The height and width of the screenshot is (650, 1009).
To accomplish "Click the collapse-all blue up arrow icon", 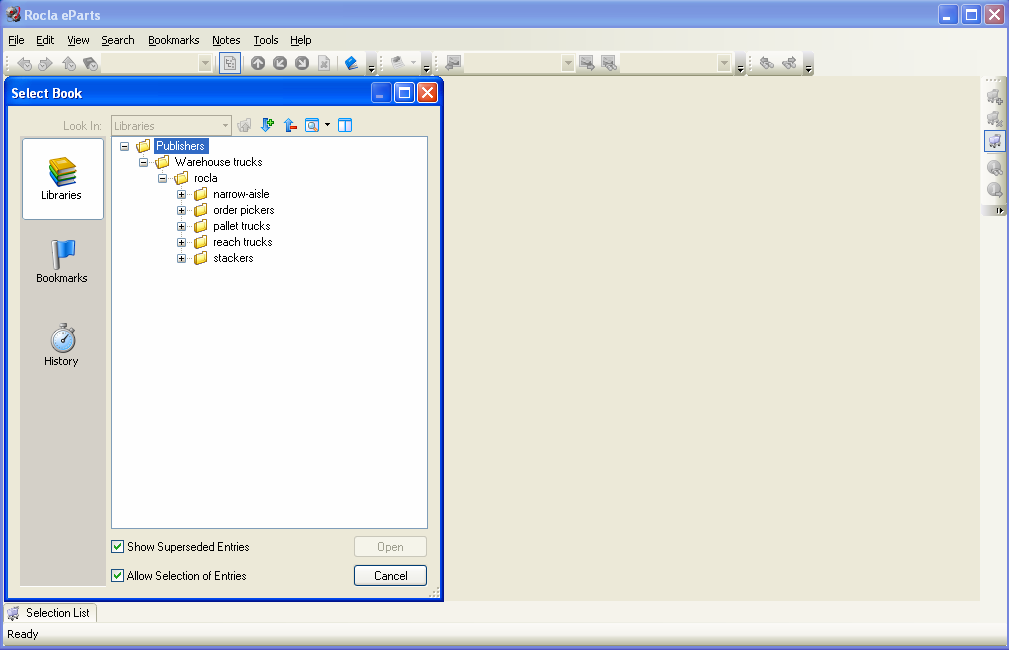I will (x=290, y=125).
